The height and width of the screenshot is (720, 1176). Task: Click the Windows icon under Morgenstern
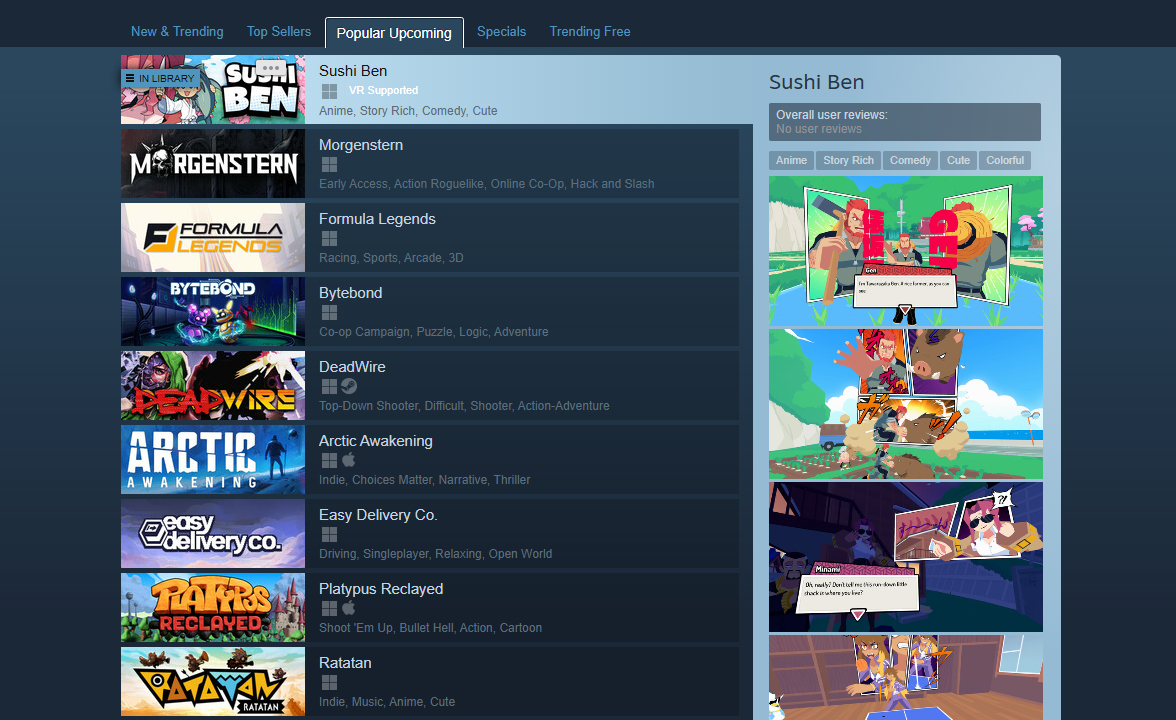pos(329,165)
